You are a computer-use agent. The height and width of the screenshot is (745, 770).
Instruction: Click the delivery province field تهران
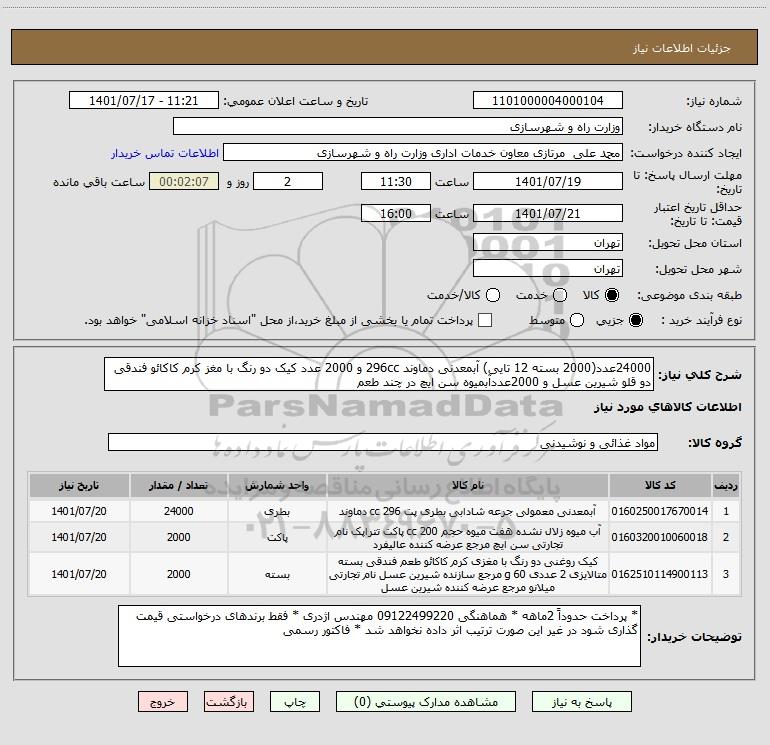[x=548, y=242]
